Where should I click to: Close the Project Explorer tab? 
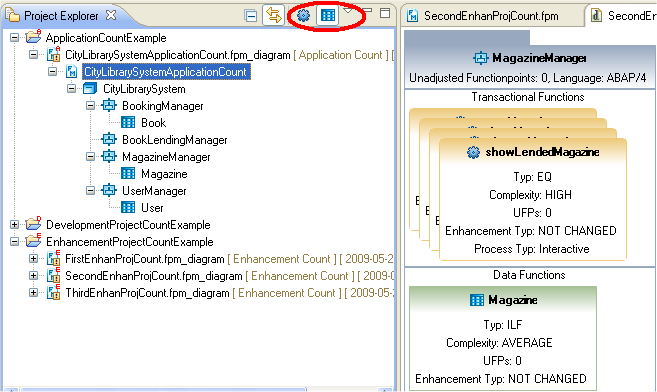coord(111,15)
